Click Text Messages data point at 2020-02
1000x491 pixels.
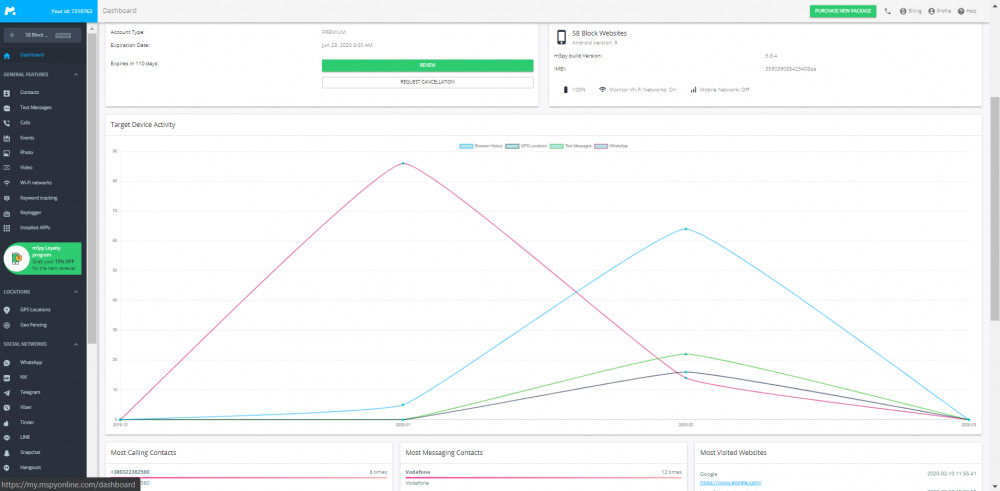[686, 354]
